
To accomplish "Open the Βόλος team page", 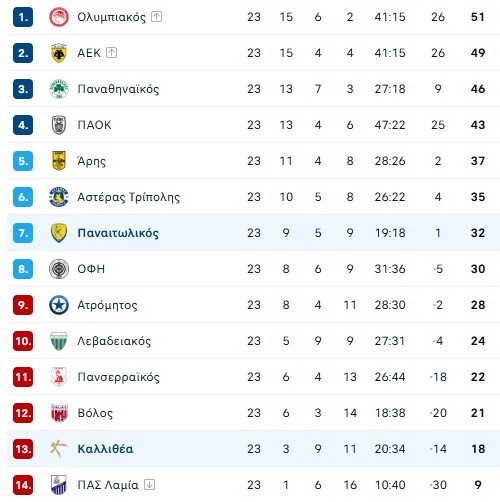I will click(x=95, y=413).
